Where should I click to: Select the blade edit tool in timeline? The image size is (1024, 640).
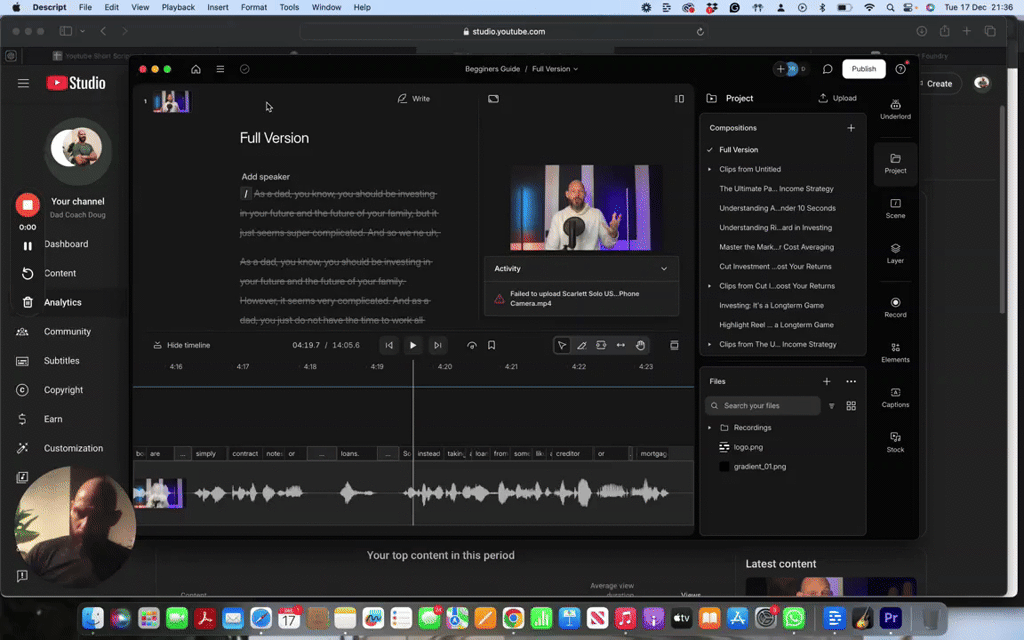point(581,345)
